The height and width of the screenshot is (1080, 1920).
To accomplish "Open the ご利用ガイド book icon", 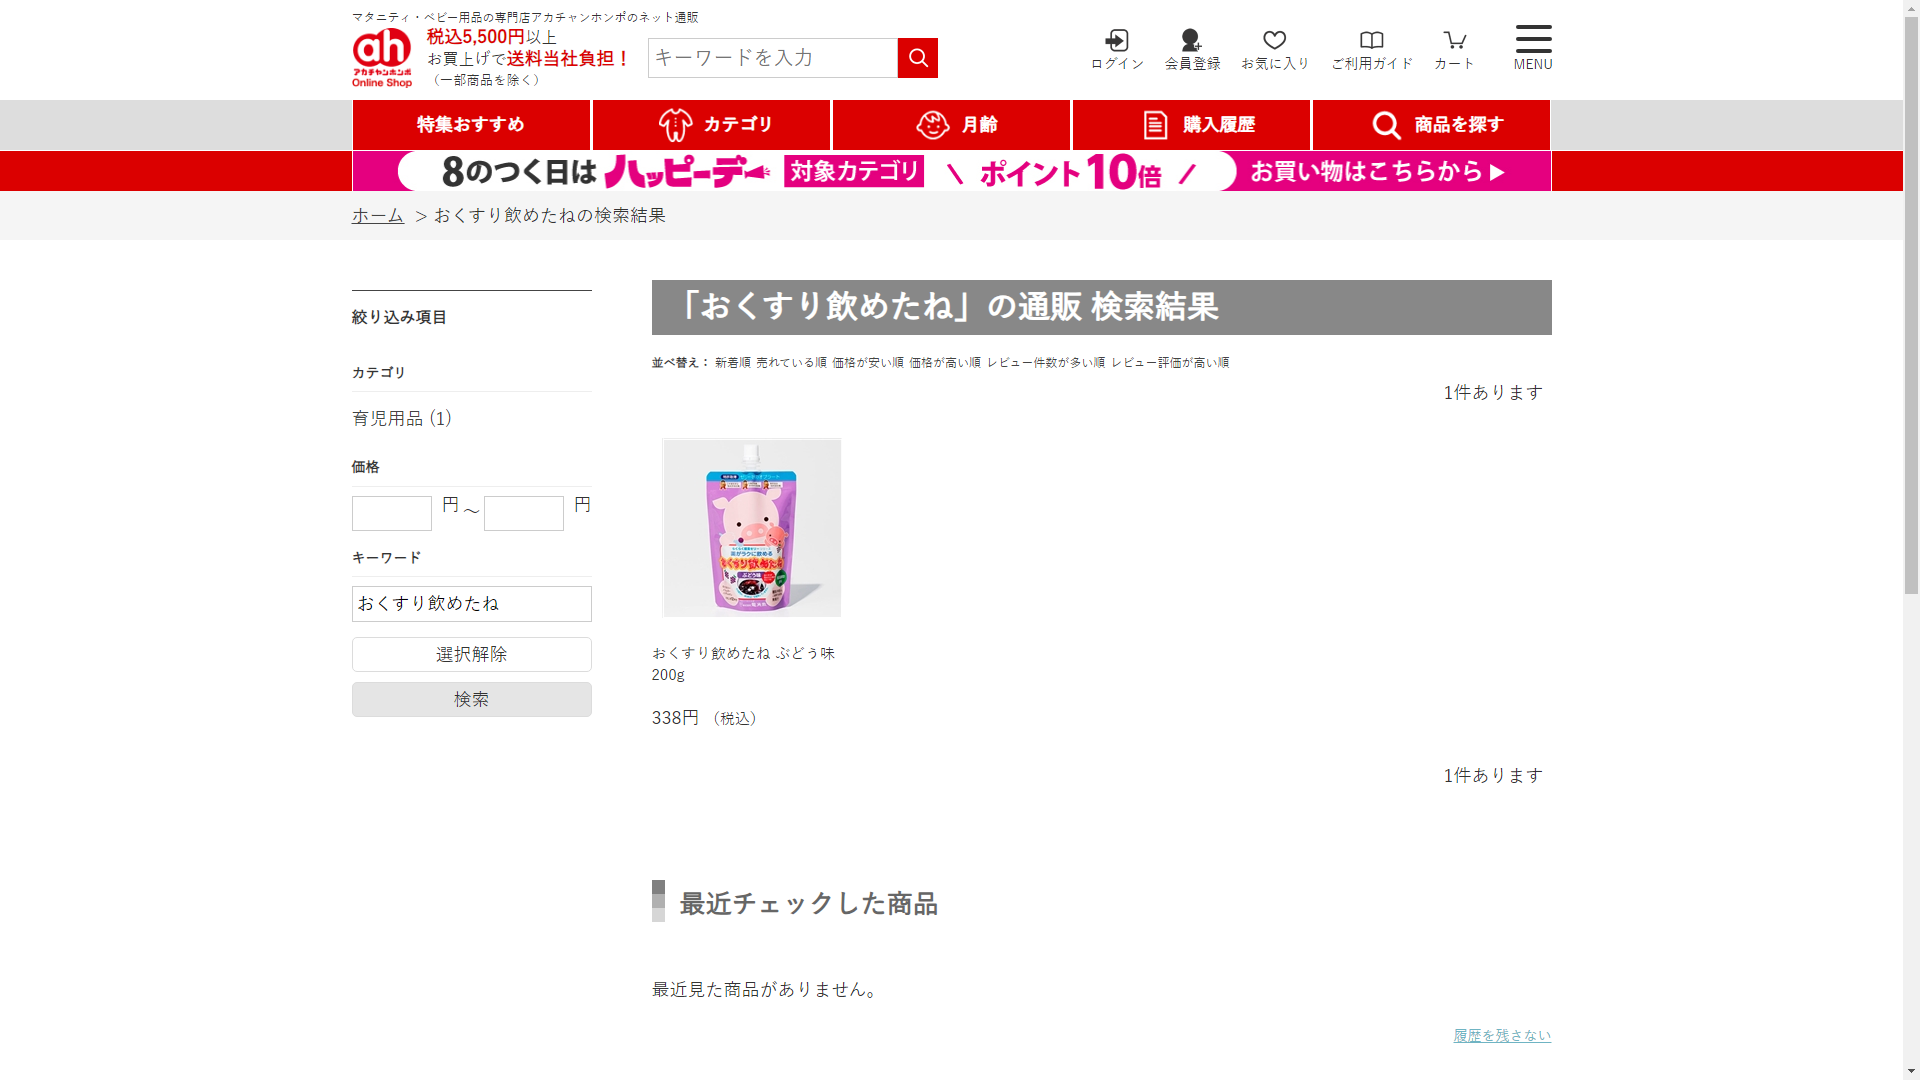I will 1371,49.
